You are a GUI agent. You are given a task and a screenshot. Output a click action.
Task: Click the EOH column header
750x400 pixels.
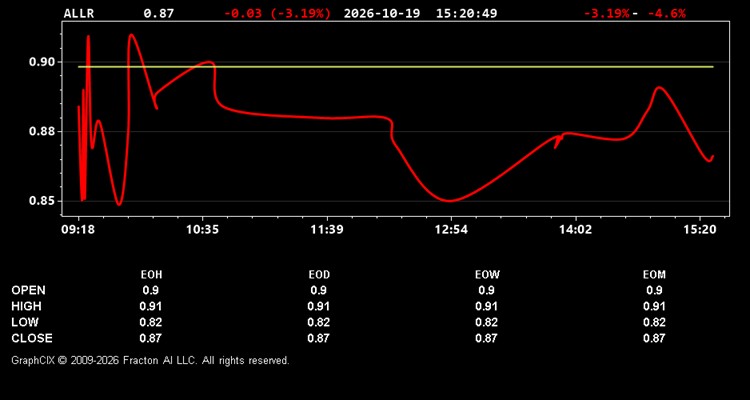tap(151, 275)
